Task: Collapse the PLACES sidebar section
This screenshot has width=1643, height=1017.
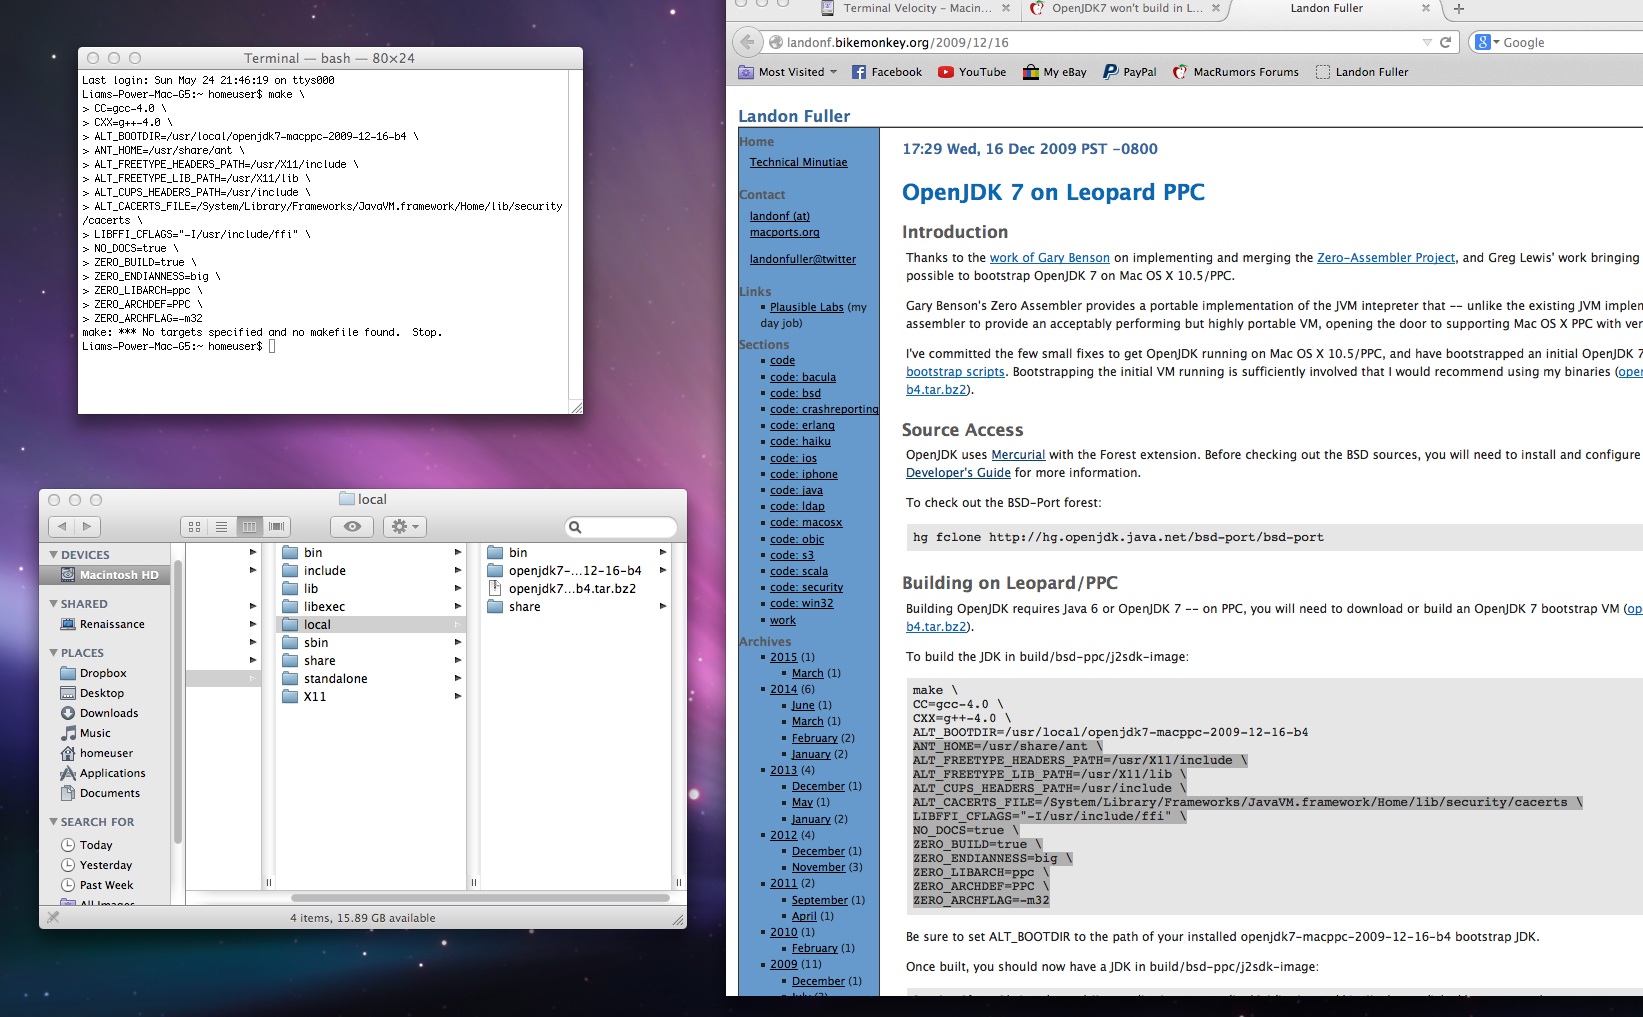Action: point(53,652)
